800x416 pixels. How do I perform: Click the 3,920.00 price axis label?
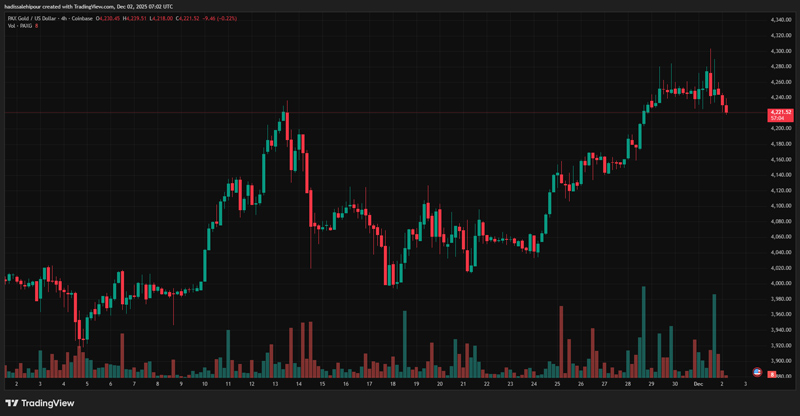pos(780,345)
